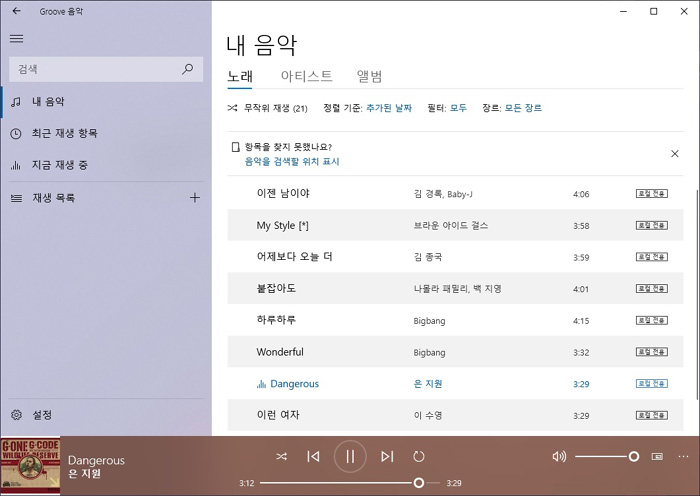Switch to the 노래 tab

[x=240, y=76]
